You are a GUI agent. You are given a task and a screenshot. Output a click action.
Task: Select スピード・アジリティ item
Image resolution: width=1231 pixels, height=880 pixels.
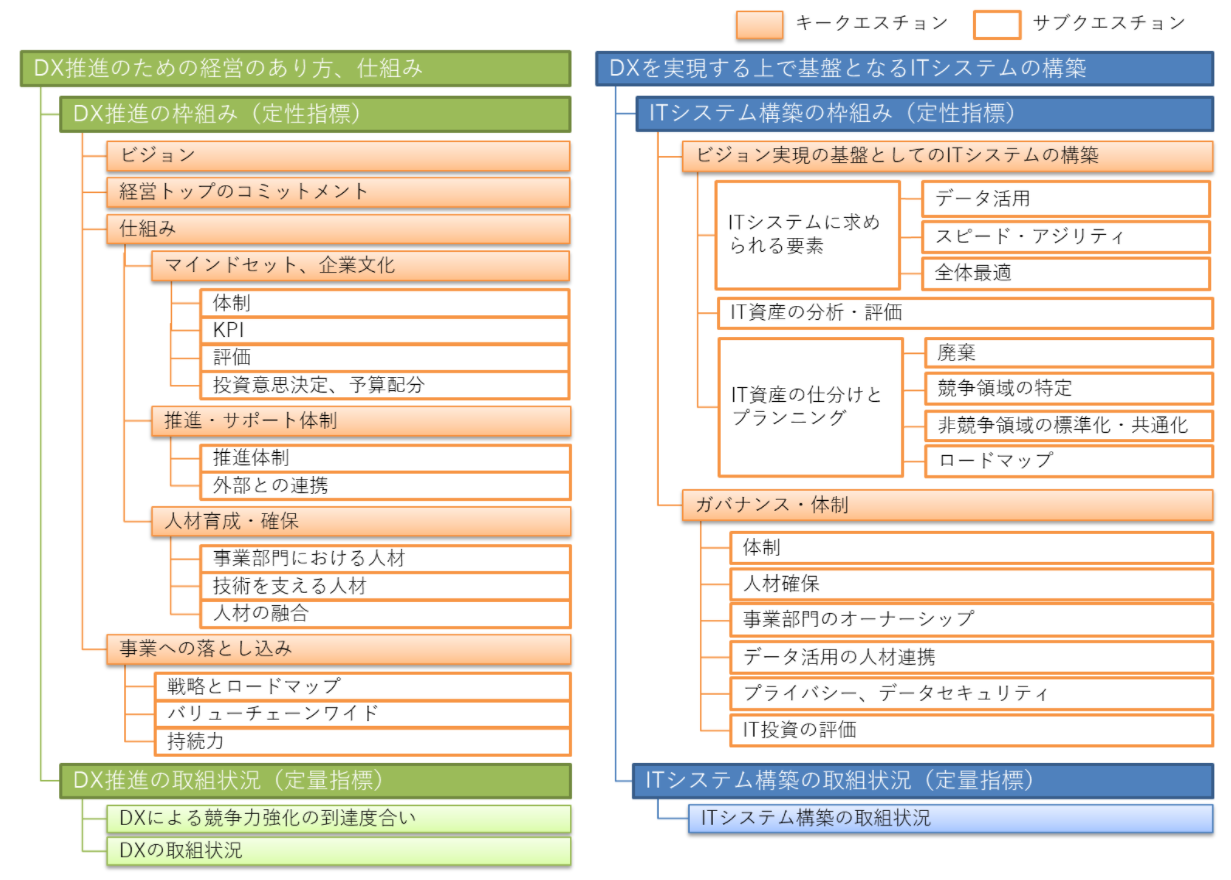click(x=1066, y=236)
